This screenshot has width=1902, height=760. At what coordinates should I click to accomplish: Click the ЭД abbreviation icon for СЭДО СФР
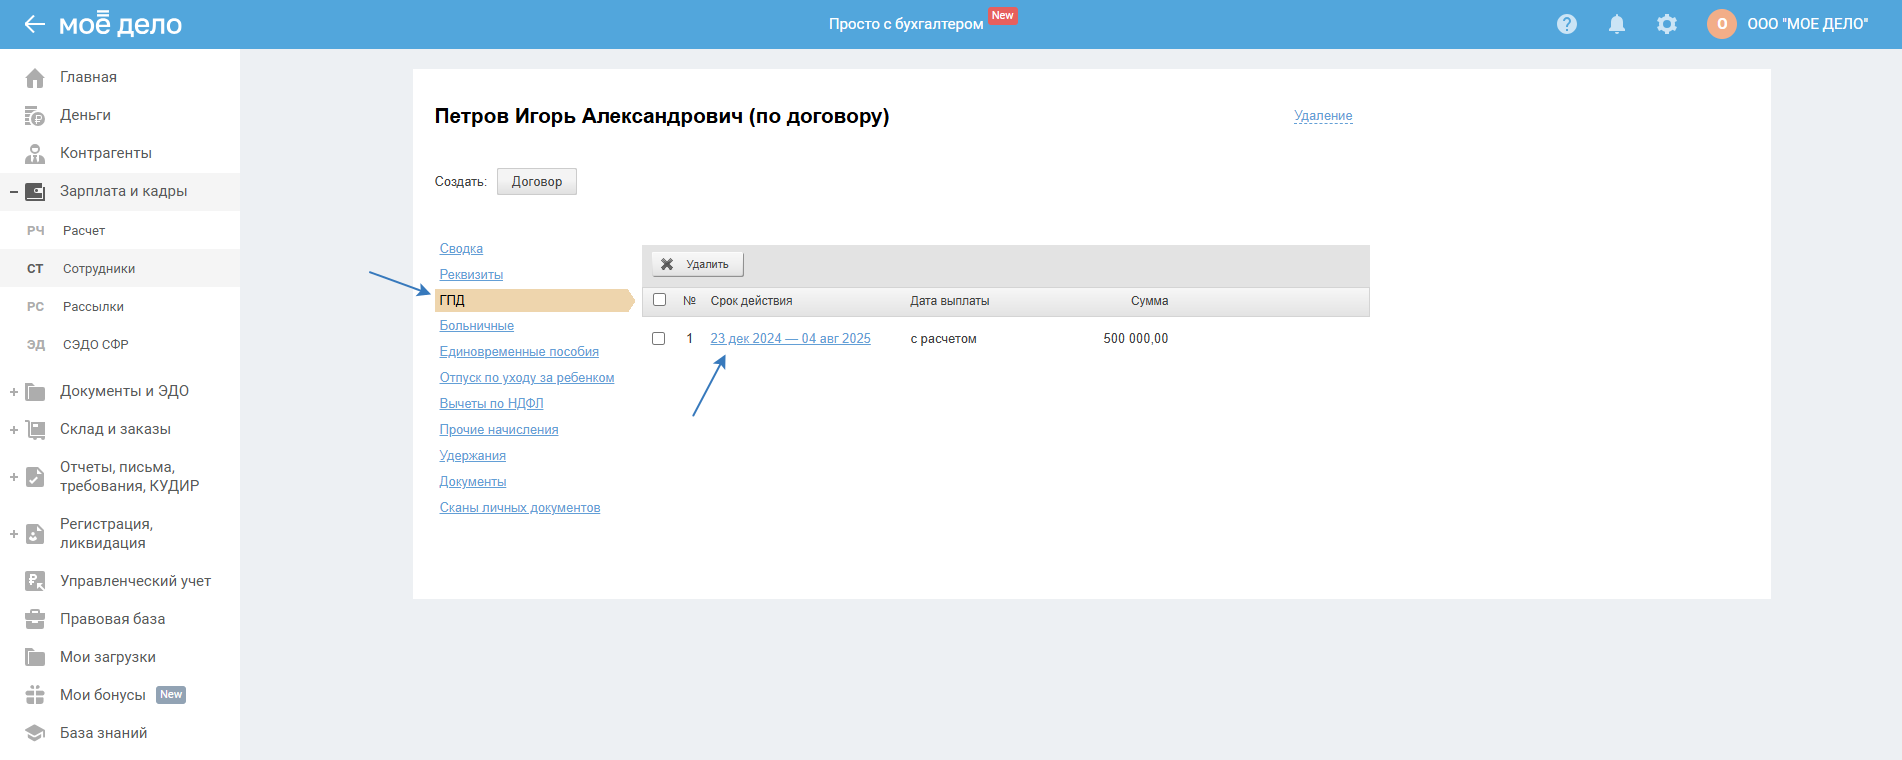click(35, 345)
